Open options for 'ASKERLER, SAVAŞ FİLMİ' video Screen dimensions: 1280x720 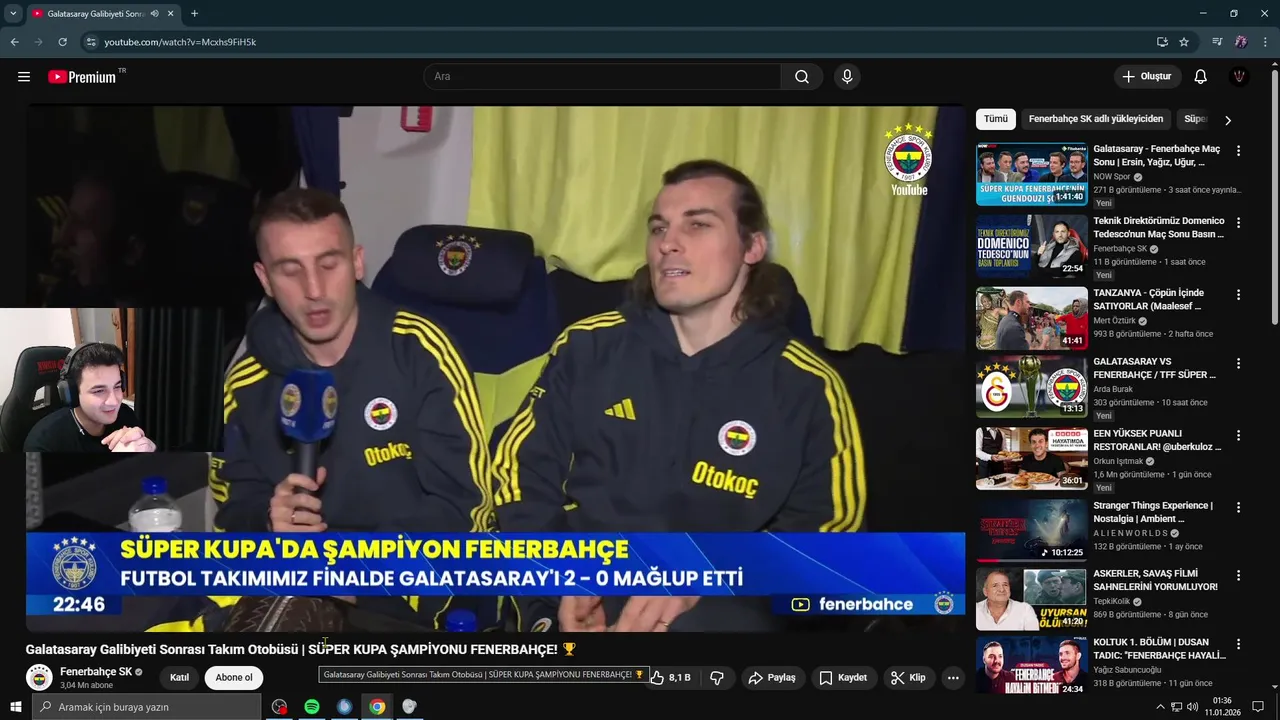tap(1238, 576)
